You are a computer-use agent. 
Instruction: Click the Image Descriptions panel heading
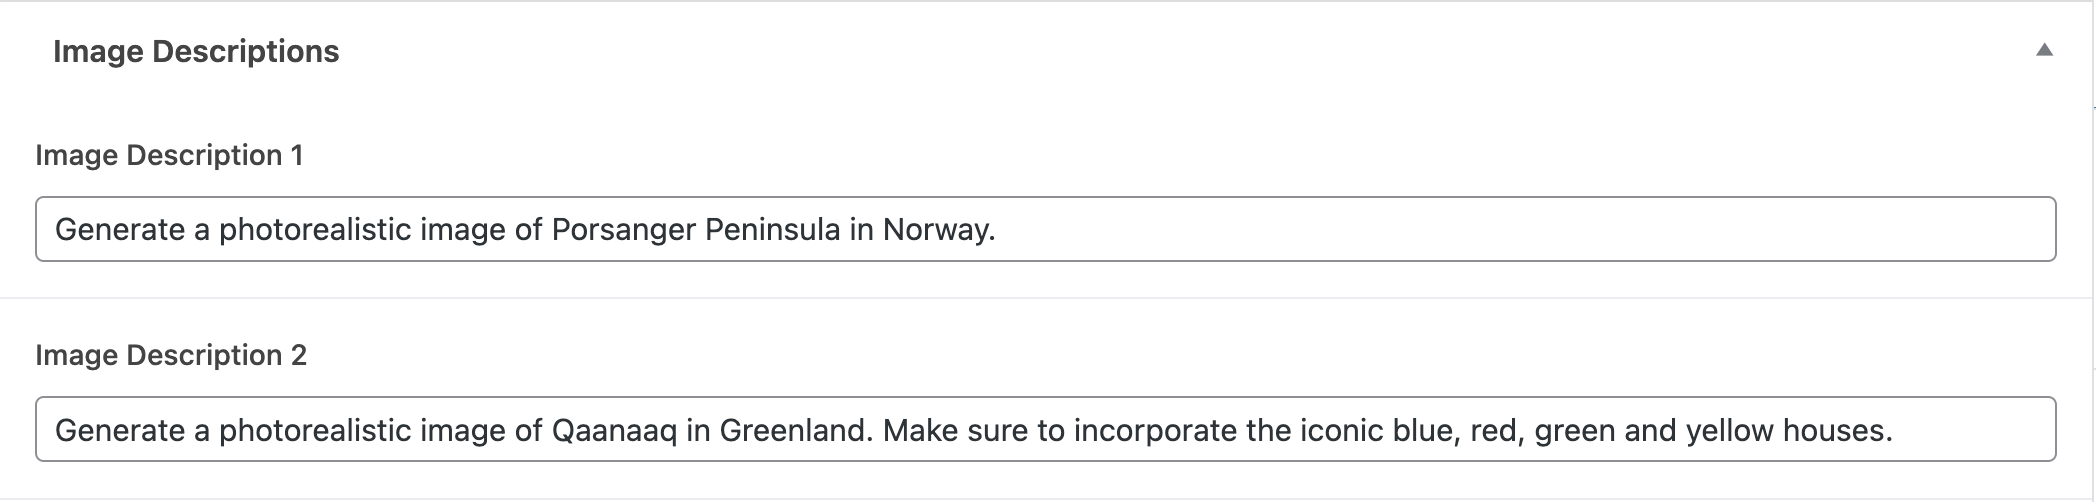coord(196,52)
